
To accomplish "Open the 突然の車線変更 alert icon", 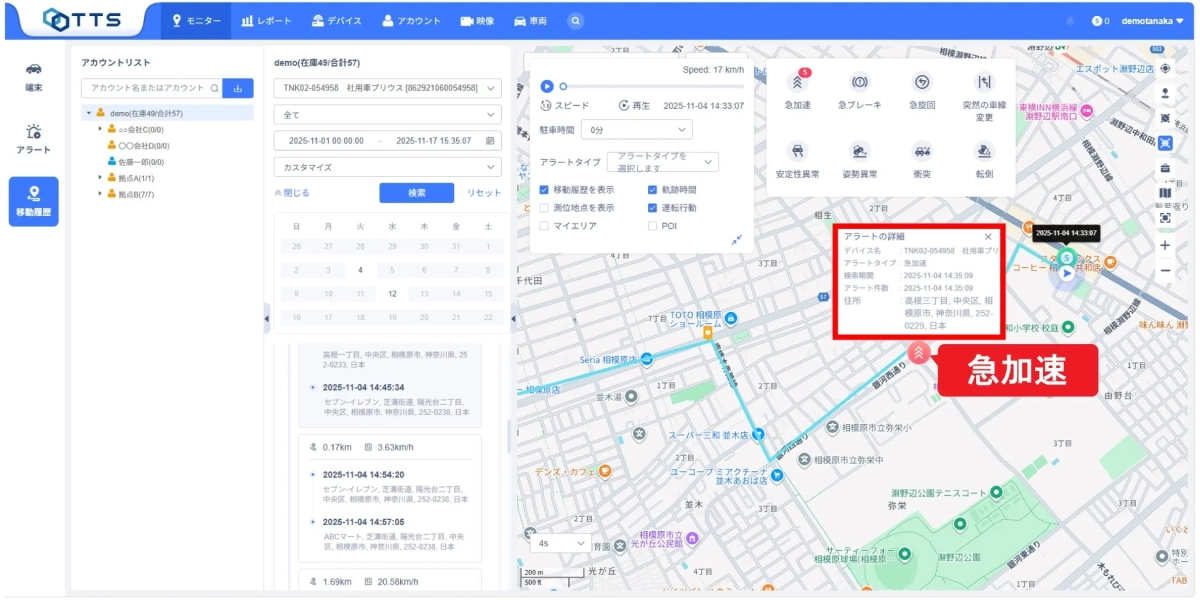I will (983, 80).
